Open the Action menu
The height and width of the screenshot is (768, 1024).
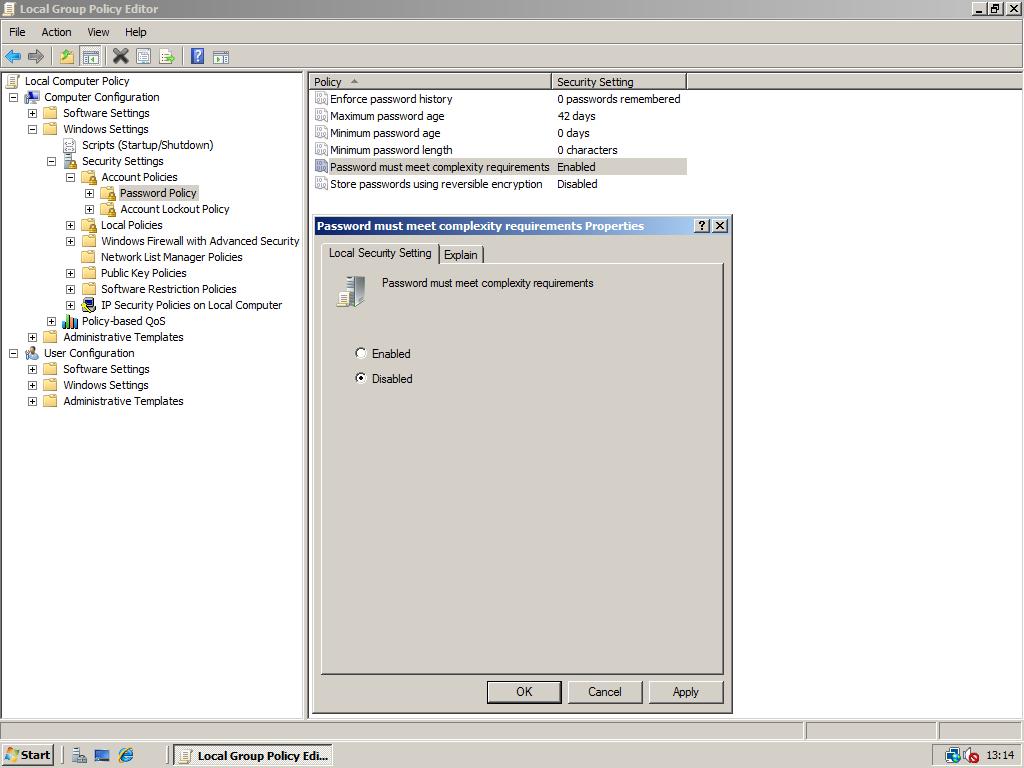[56, 32]
